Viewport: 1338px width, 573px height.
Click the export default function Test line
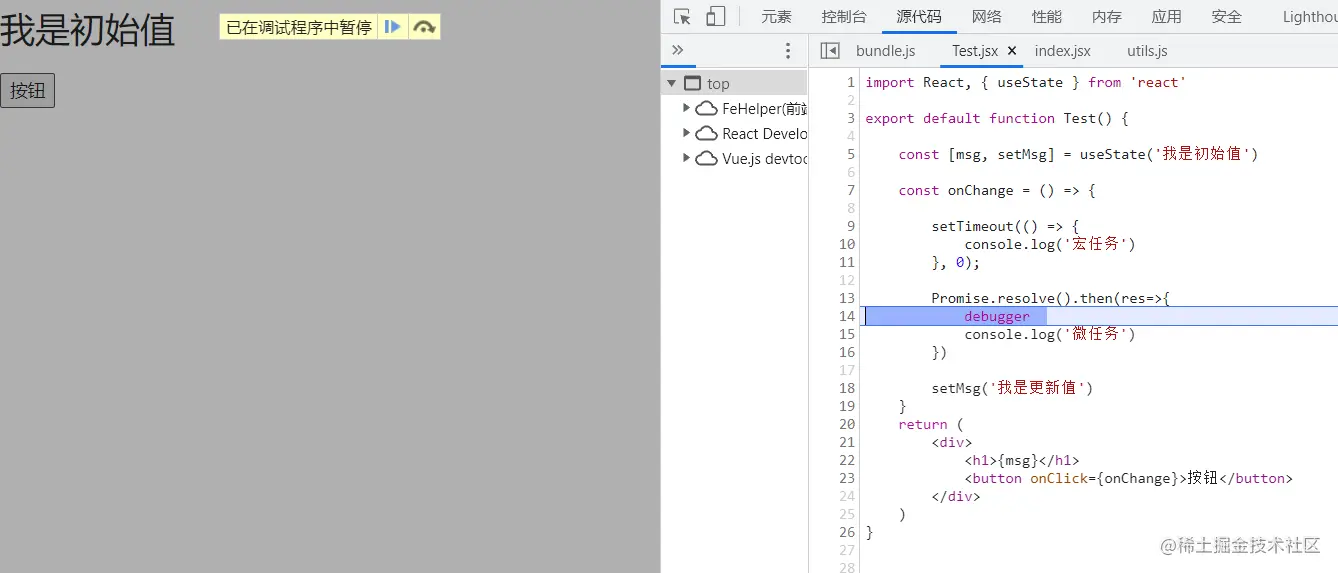(997, 118)
